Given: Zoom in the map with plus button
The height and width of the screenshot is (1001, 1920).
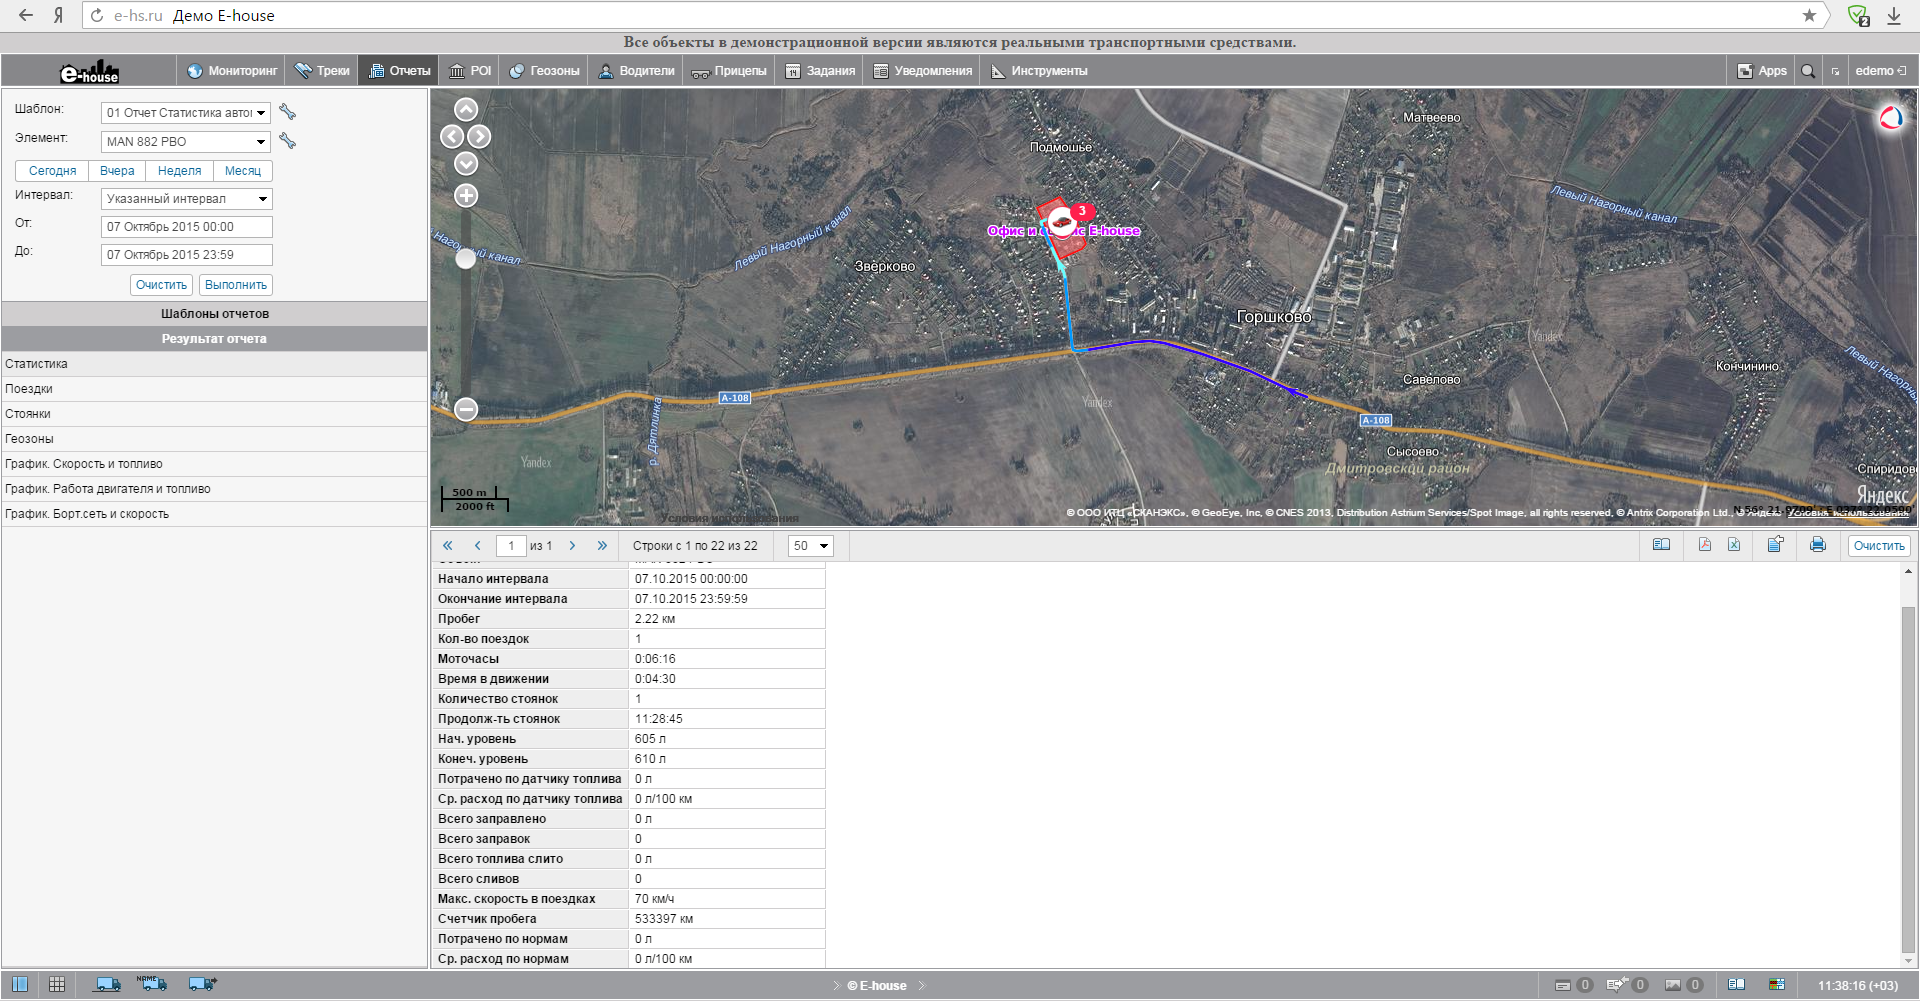Looking at the screenshot, I should tap(466, 196).
